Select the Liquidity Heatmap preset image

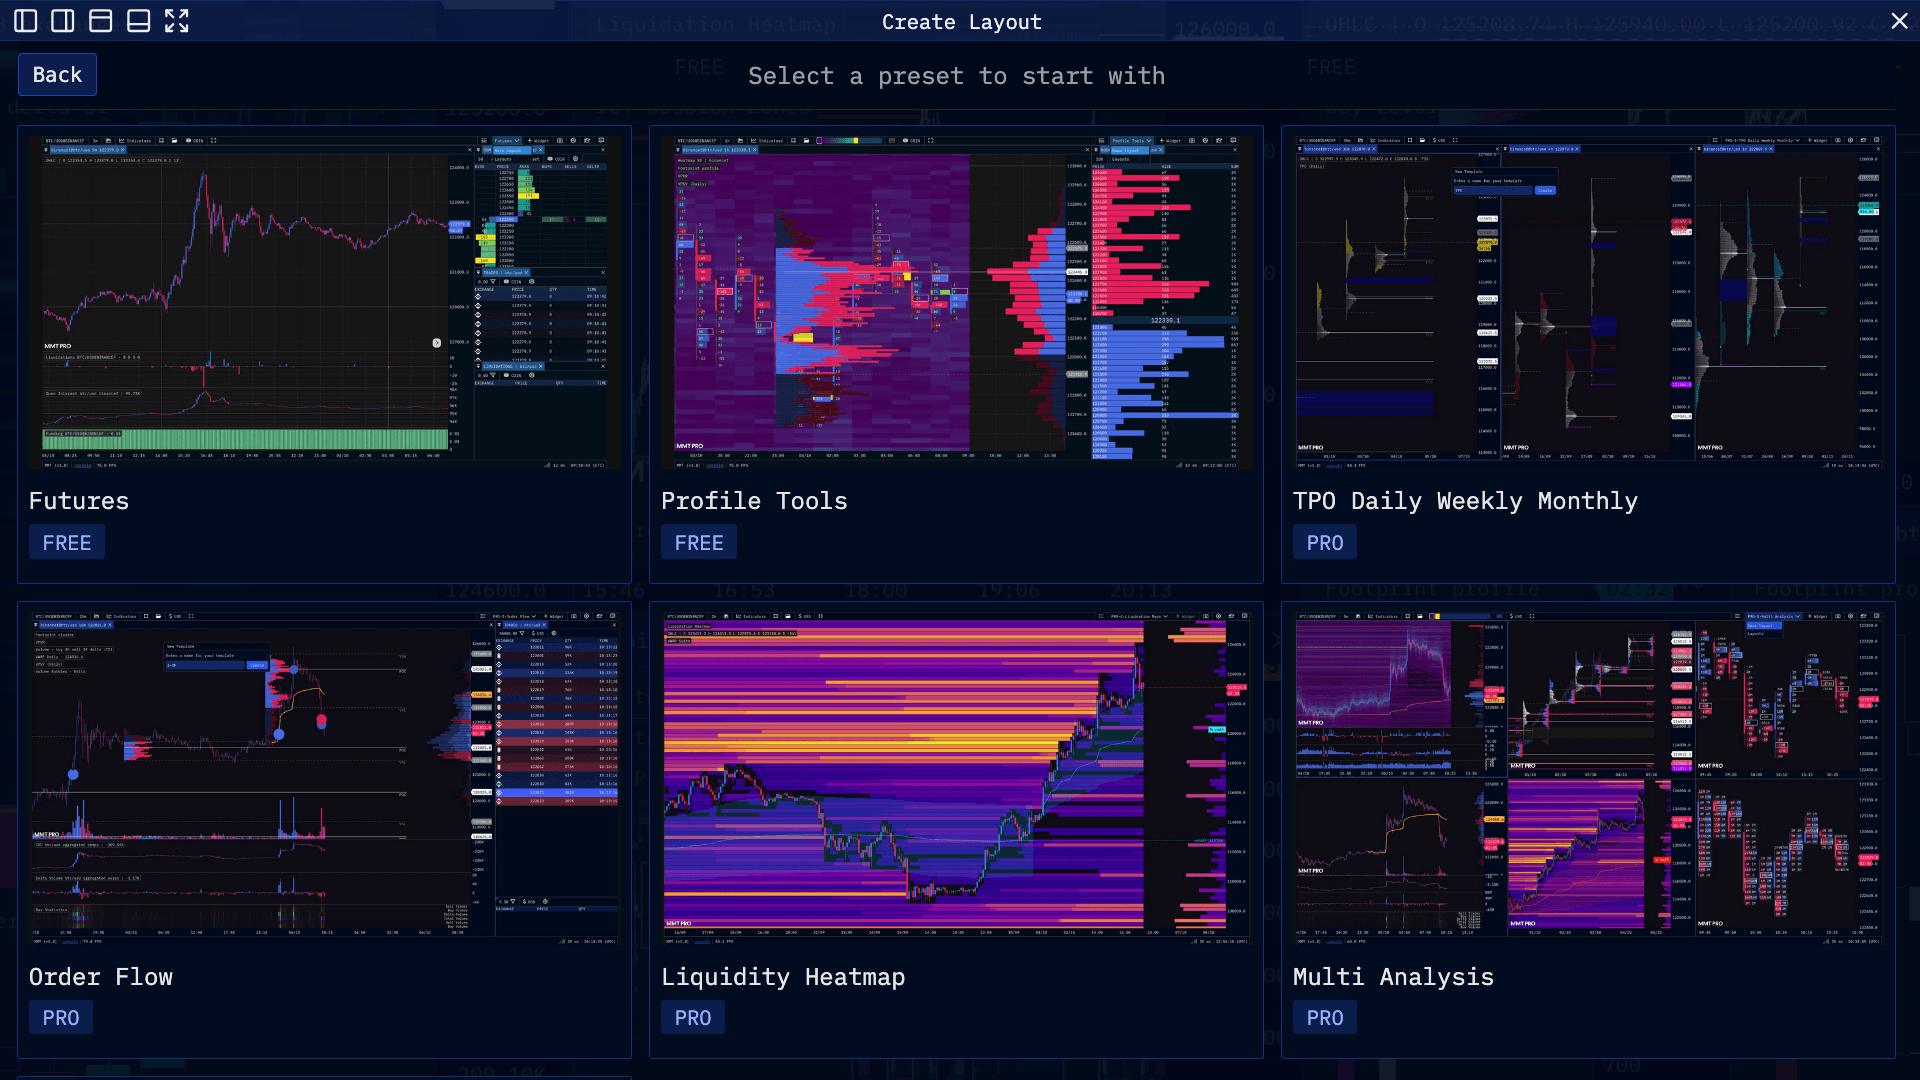pyautogui.click(x=955, y=778)
